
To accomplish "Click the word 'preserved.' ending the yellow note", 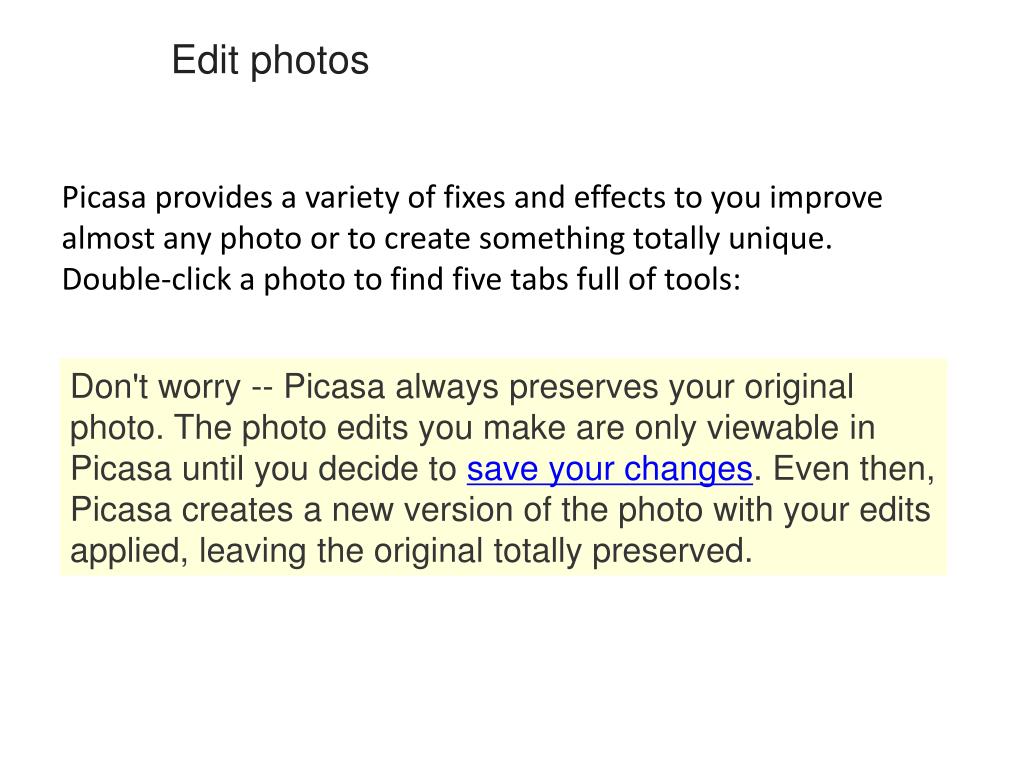I will click(x=672, y=551).
